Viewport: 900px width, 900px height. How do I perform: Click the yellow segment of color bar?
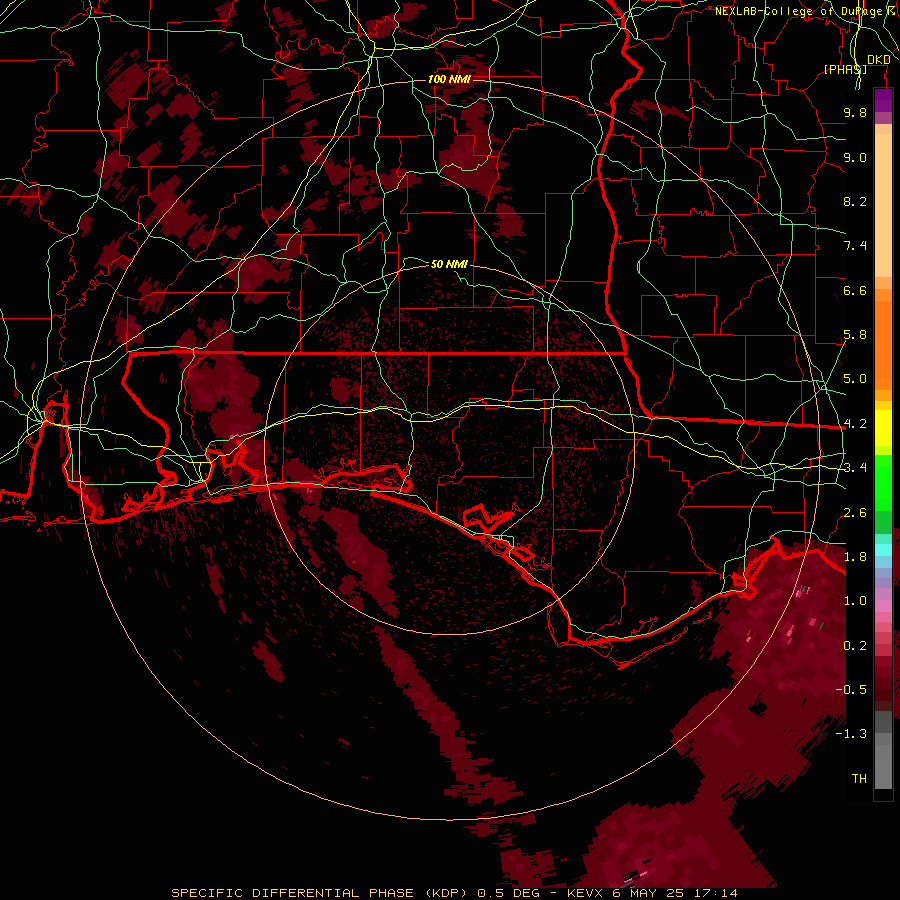click(883, 428)
